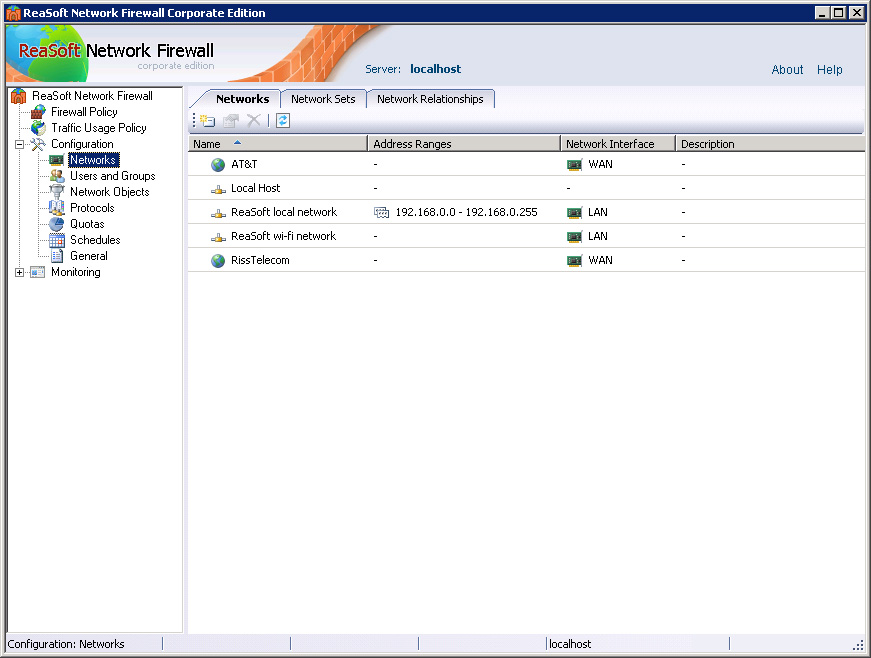Expand the Monitoring tree node
This screenshot has width=871, height=658.
[19, 272]
